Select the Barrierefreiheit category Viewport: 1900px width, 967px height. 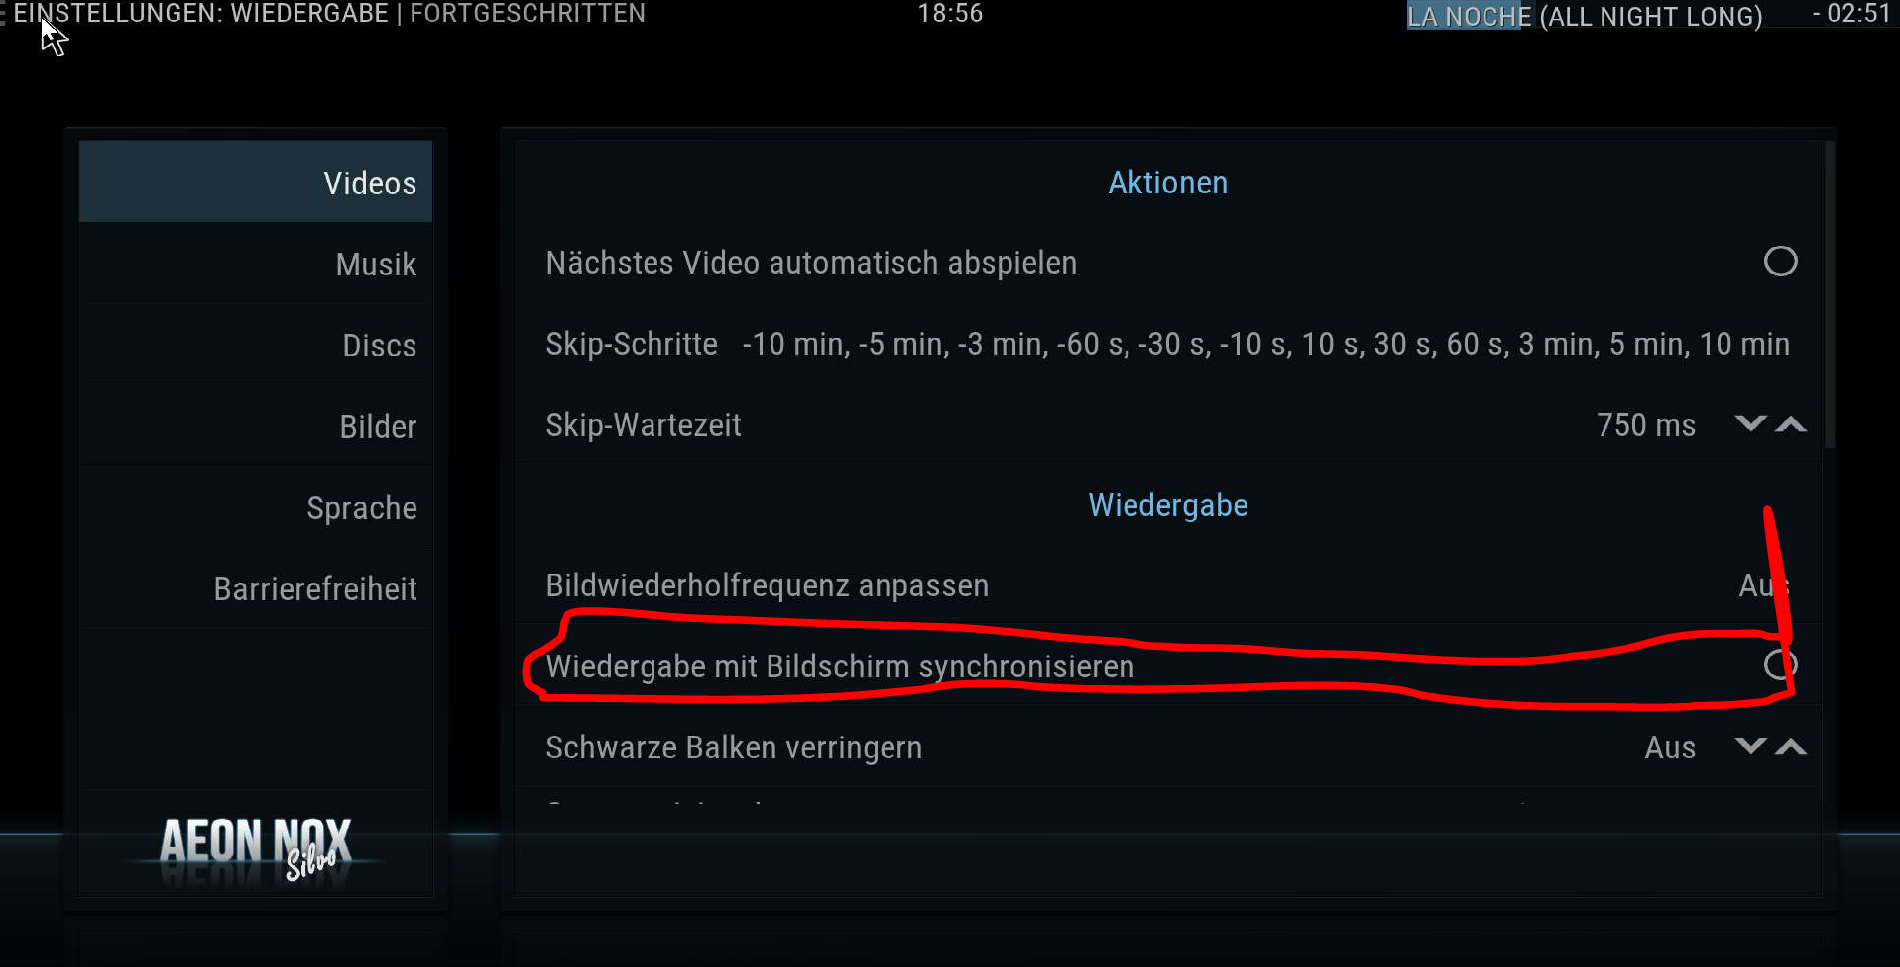(x=255, y=589)
